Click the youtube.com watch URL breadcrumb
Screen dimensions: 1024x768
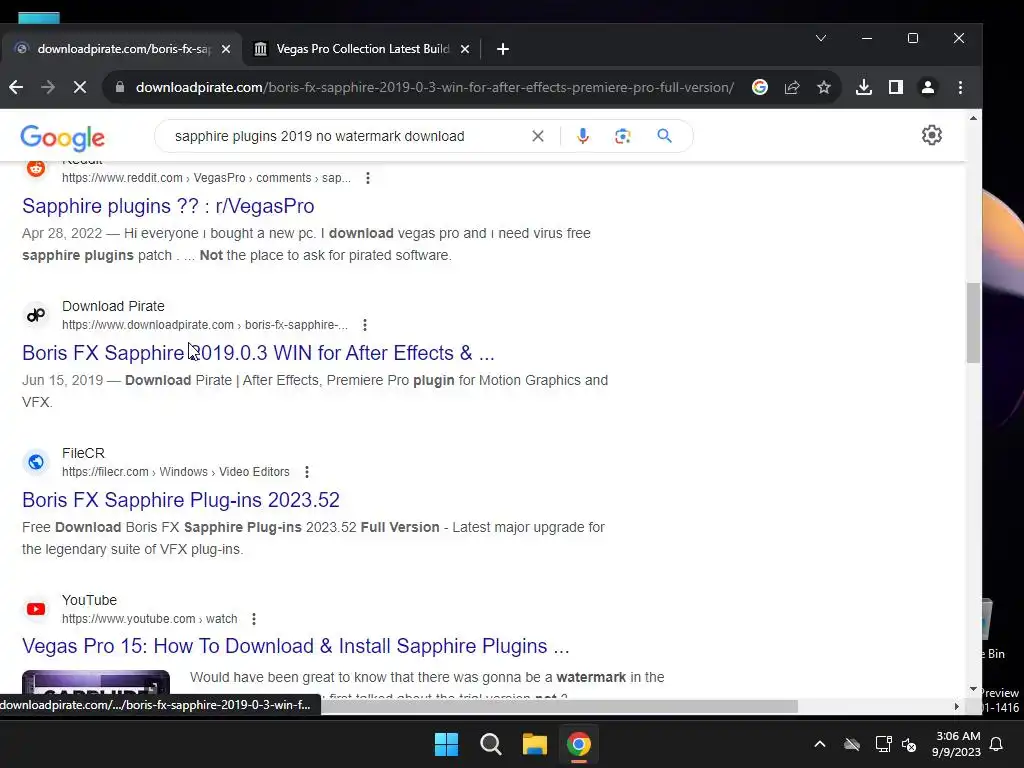point(150,618)
